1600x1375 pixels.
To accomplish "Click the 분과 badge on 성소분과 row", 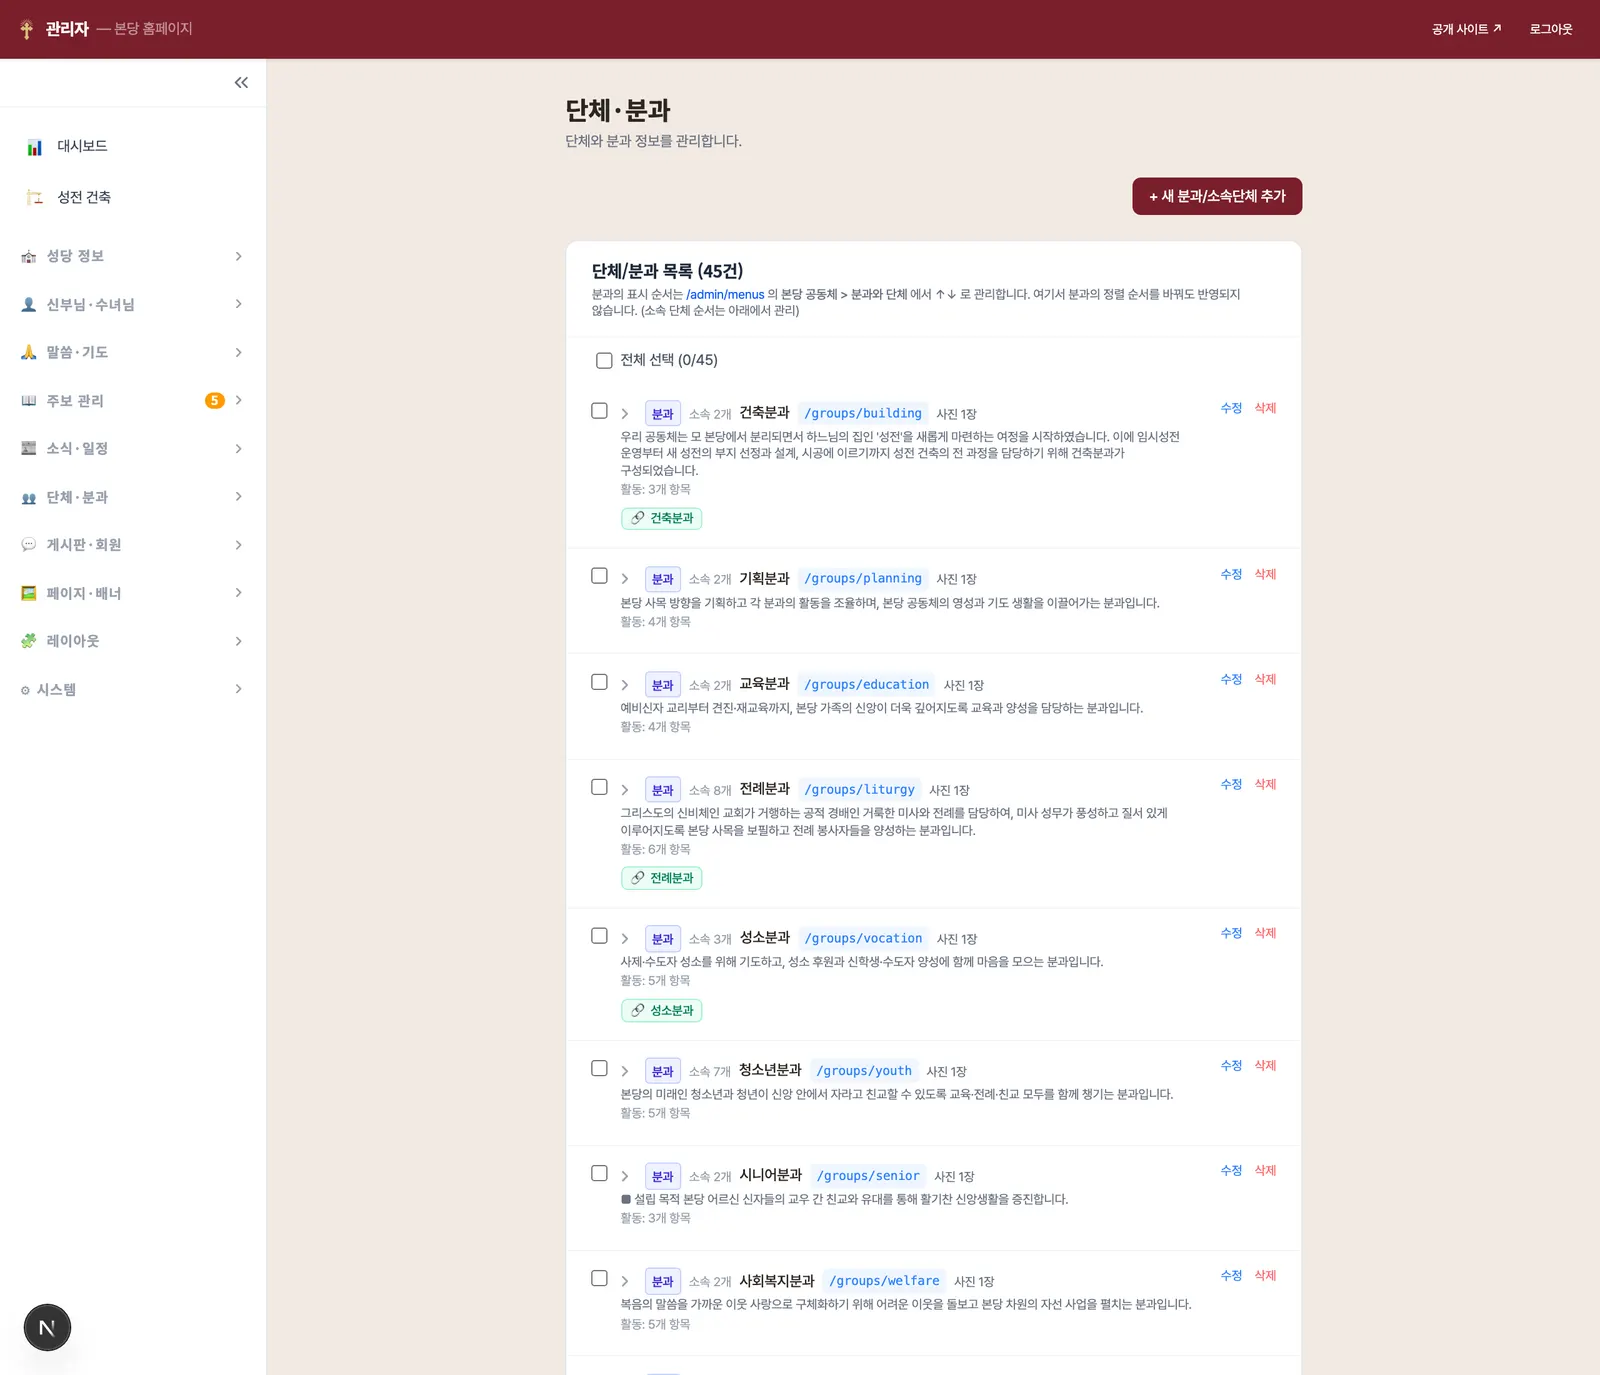I will coord(662,939).
